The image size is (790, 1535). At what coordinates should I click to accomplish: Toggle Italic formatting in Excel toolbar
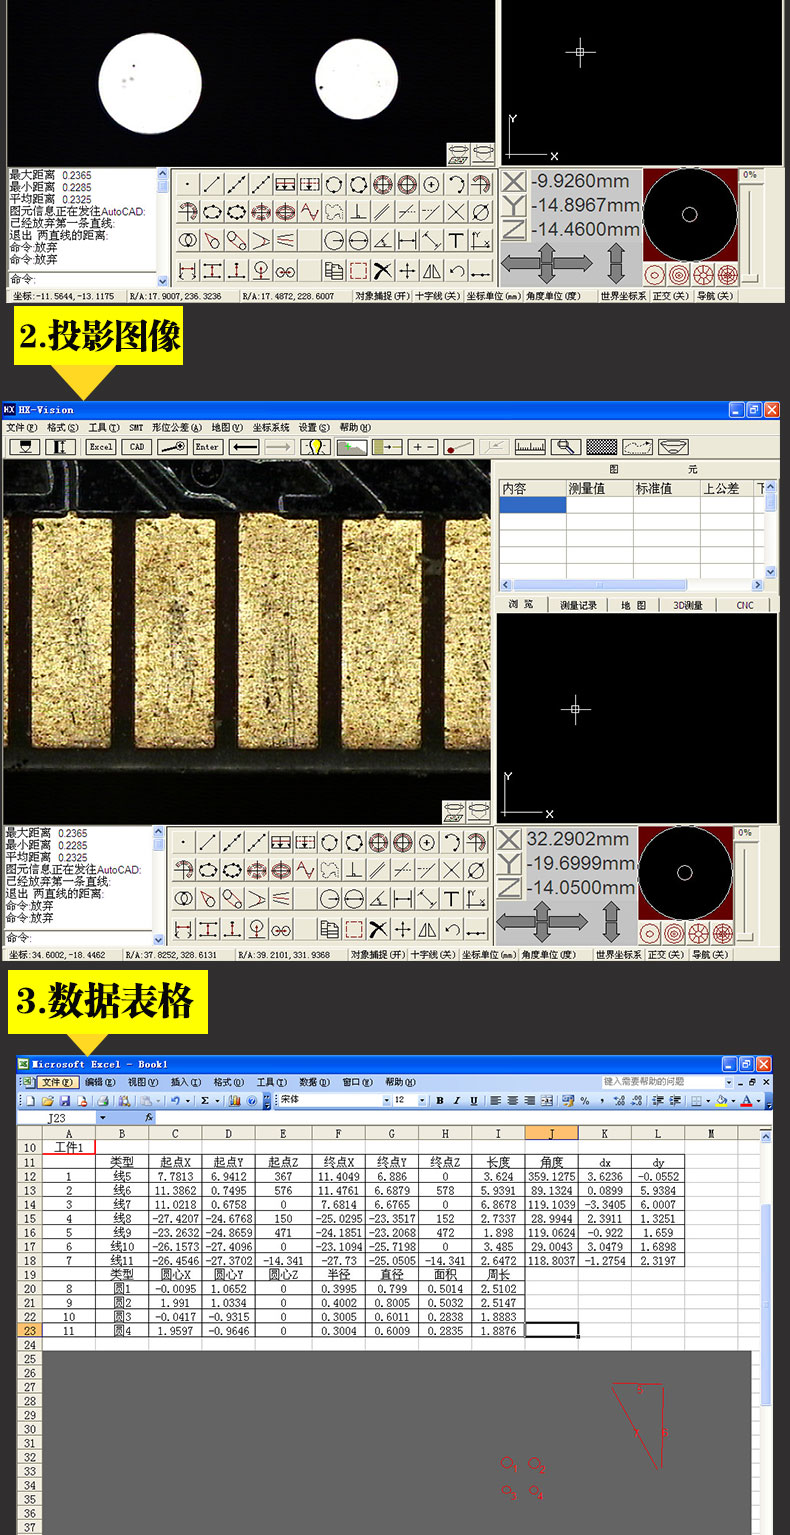(456, 1100)
